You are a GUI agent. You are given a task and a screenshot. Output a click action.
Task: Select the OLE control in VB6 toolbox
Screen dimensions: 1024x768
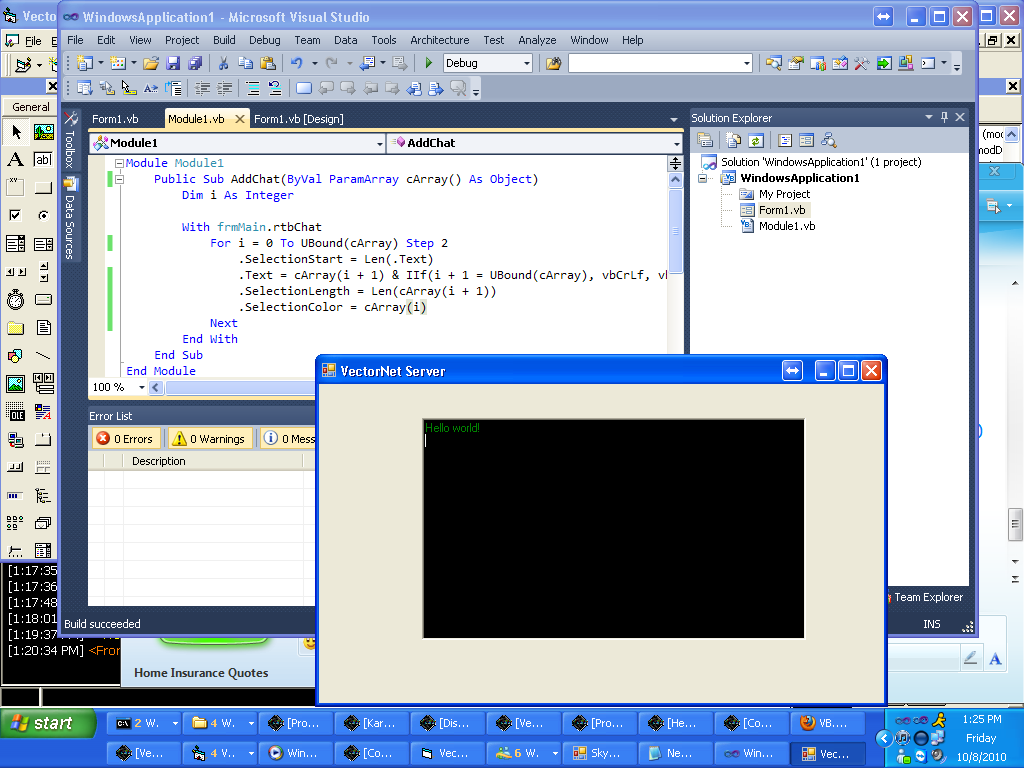click(15, 412)
